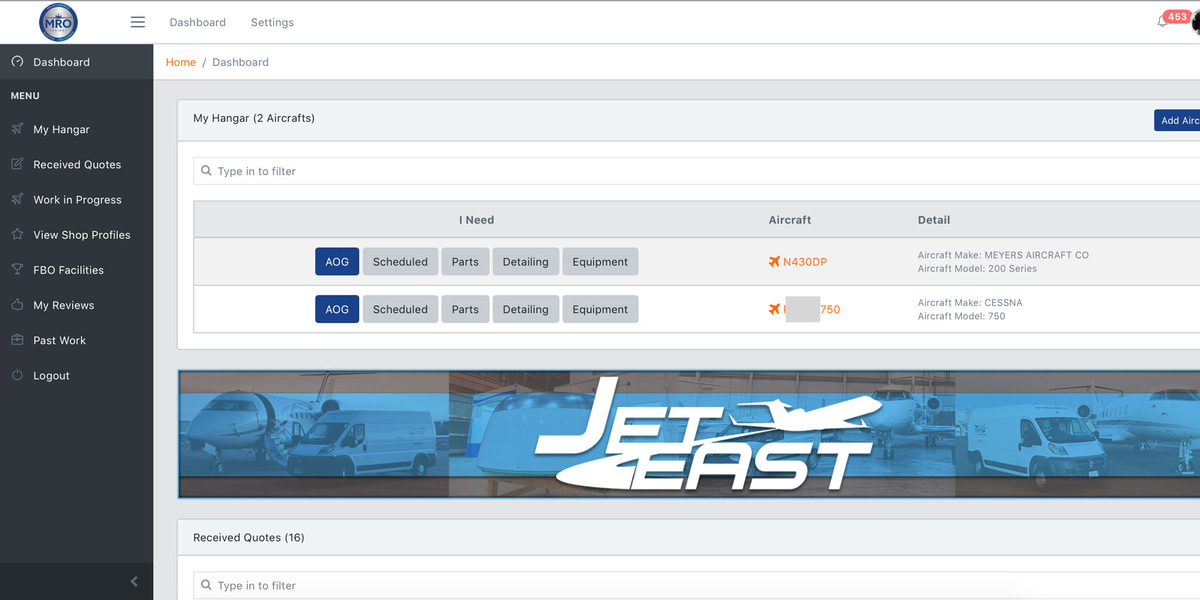Click the Home breadcrumb link
Viewport: 1200px width, 600px height.
point(181,62)
